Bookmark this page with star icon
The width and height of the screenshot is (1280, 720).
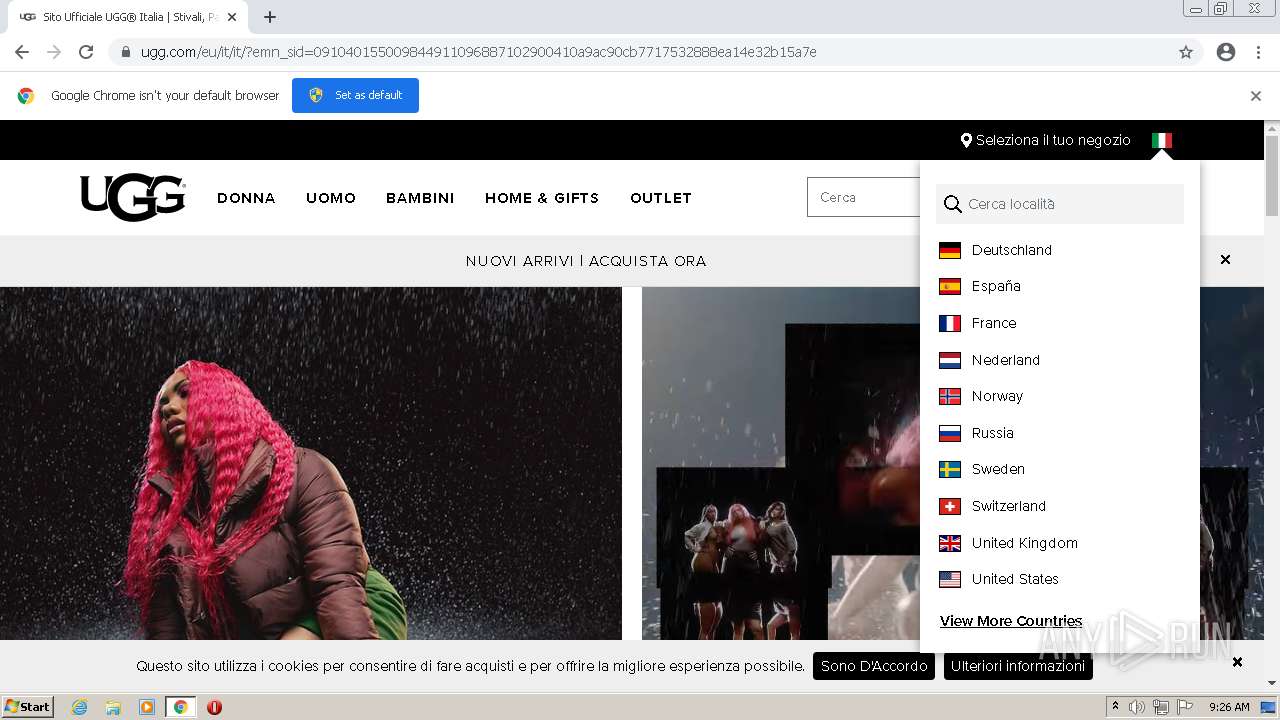pyautogui.click(x=1186, y=52)
